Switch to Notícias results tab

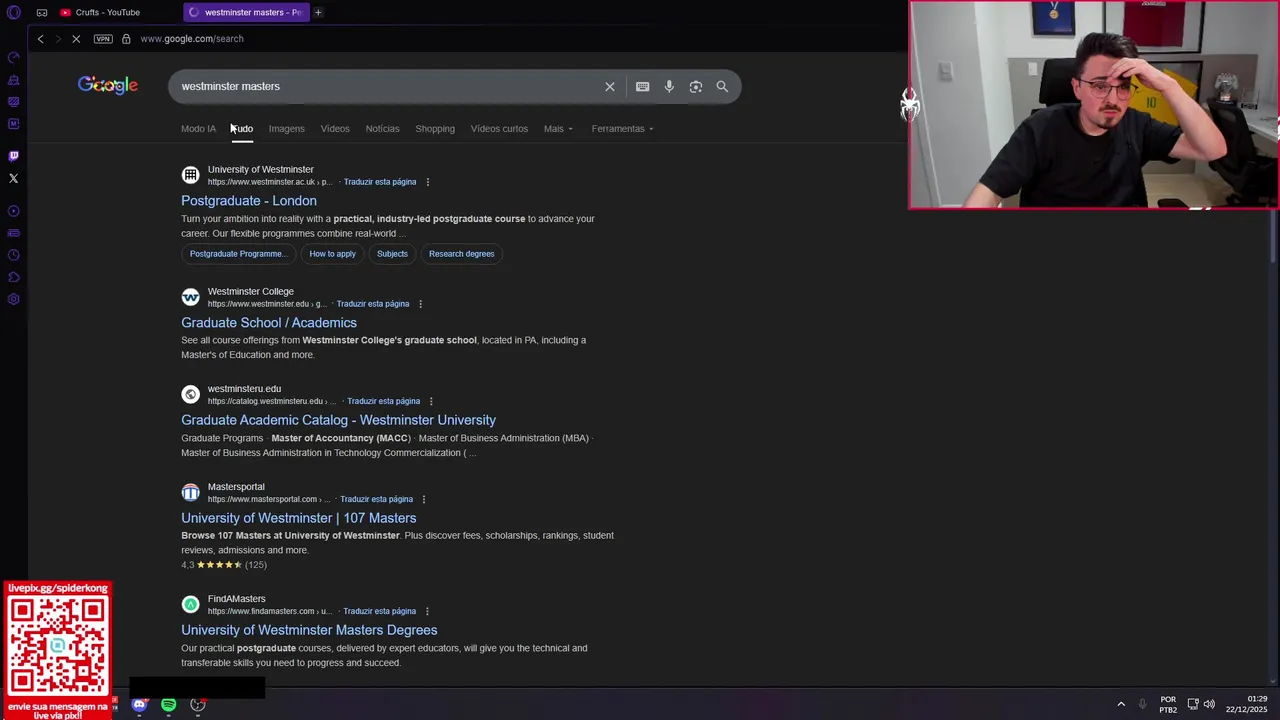point(382,128)
